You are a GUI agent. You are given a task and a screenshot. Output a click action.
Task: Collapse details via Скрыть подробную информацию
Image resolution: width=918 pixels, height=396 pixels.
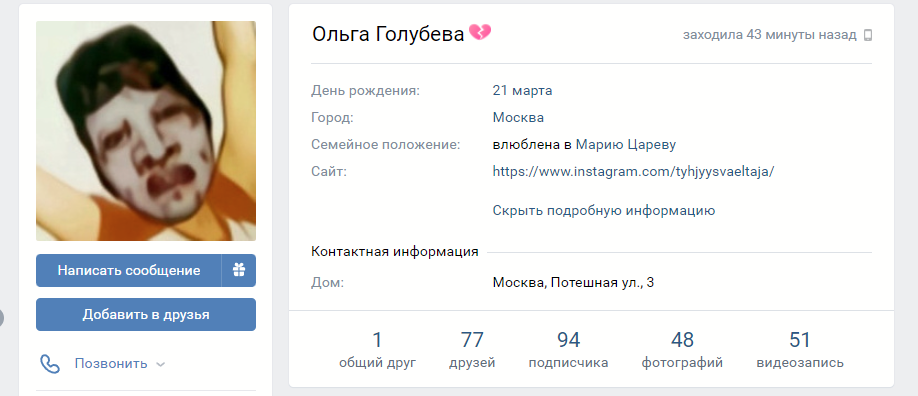[604, 211]
